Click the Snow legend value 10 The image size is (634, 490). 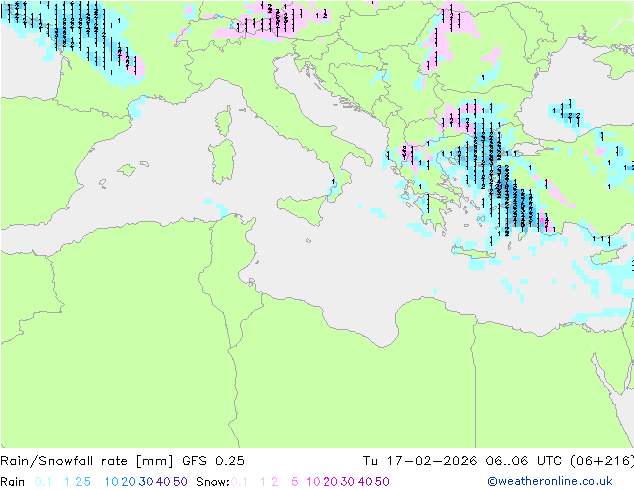click(313, 482)
